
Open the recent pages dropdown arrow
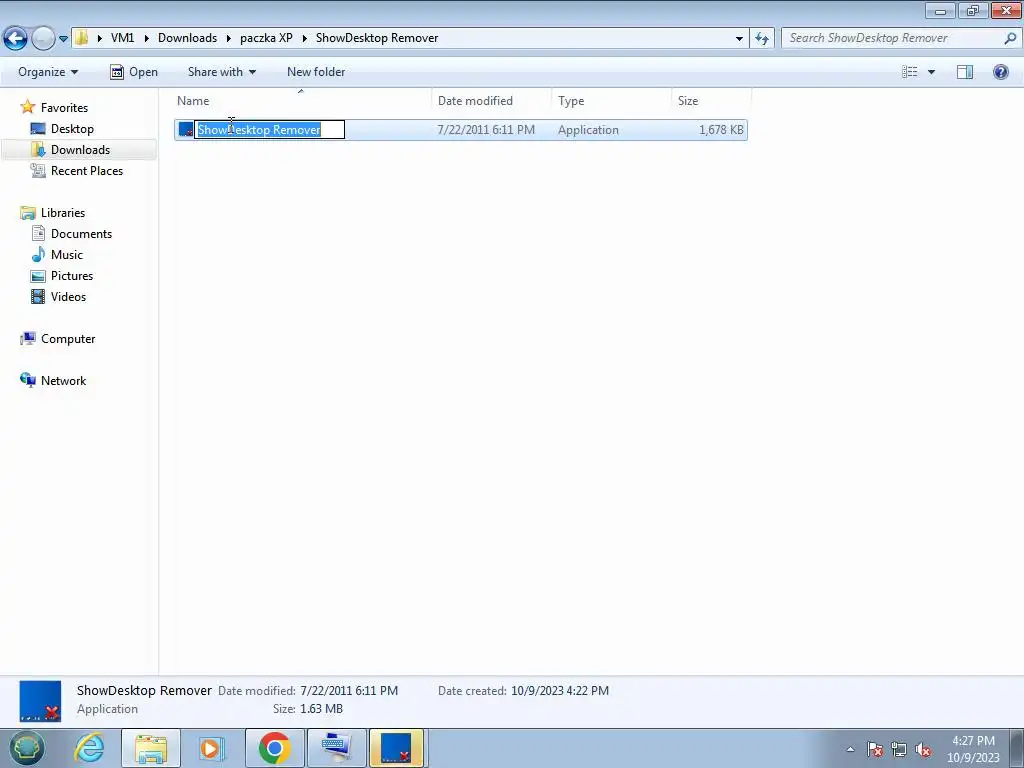point(63,39)
